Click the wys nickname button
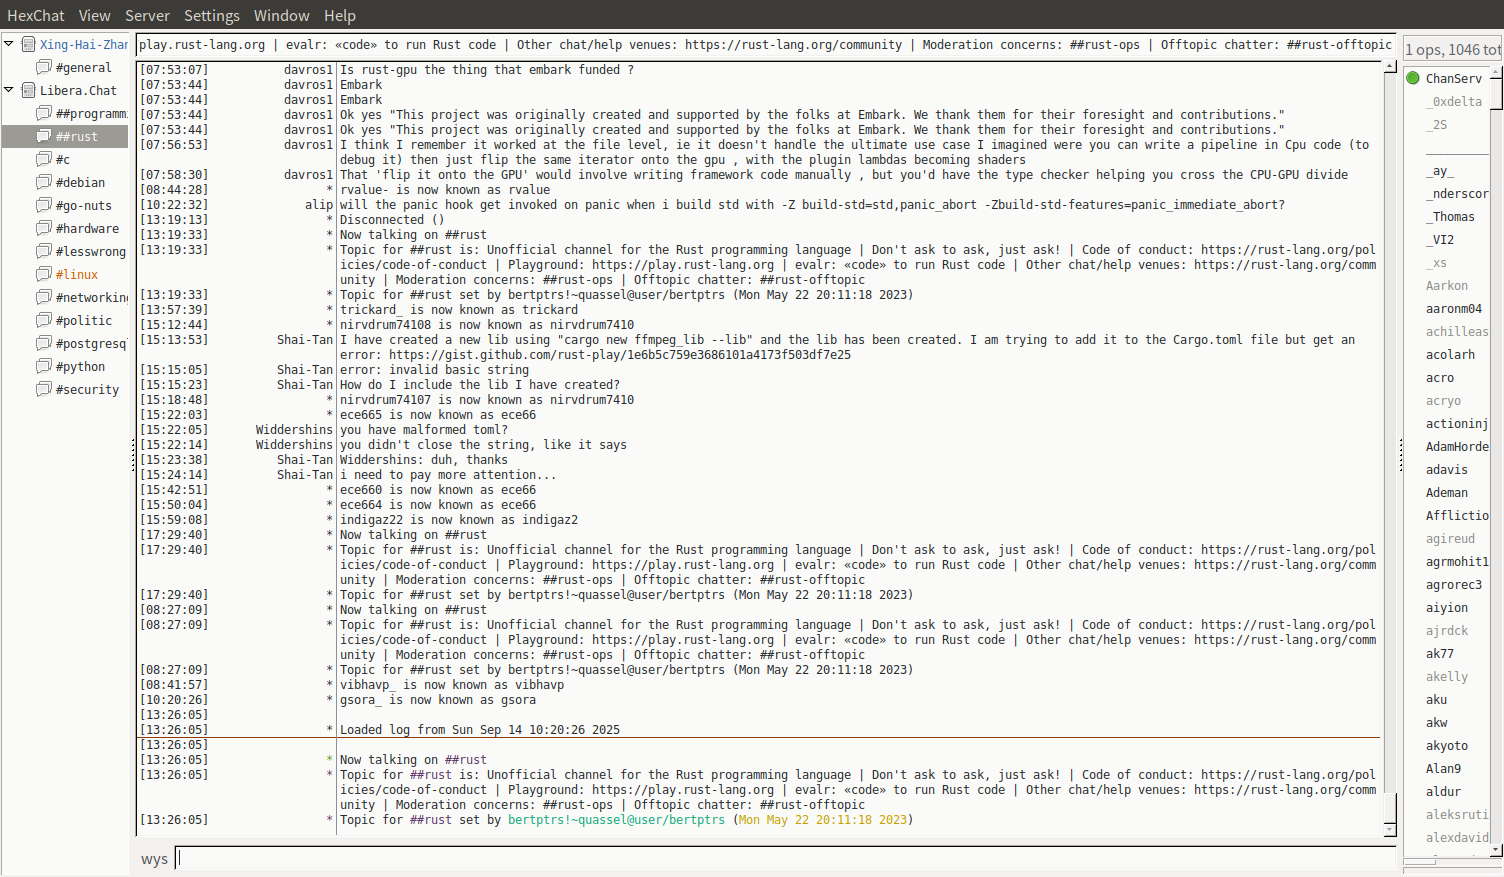The image size is (1504, 877). click(x=154, y=858)
